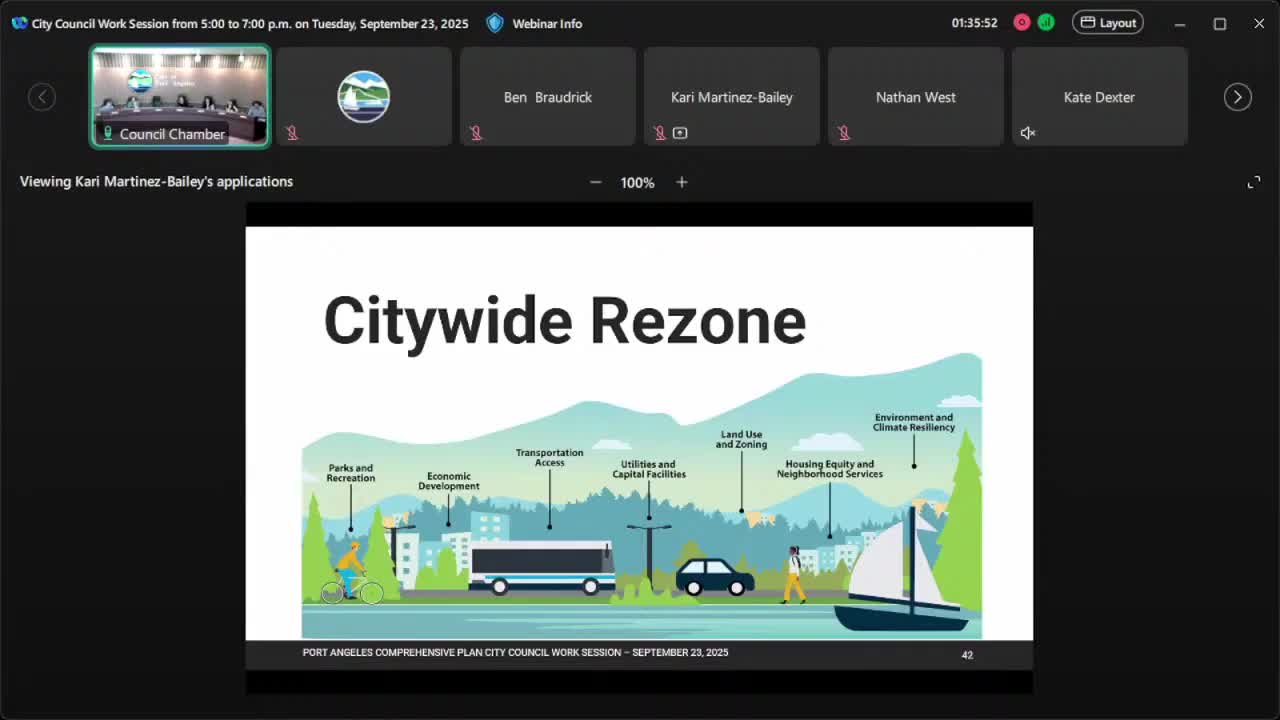Open the Webinar Info panel
The image size is (1280, 720).
tap(547, 23)
